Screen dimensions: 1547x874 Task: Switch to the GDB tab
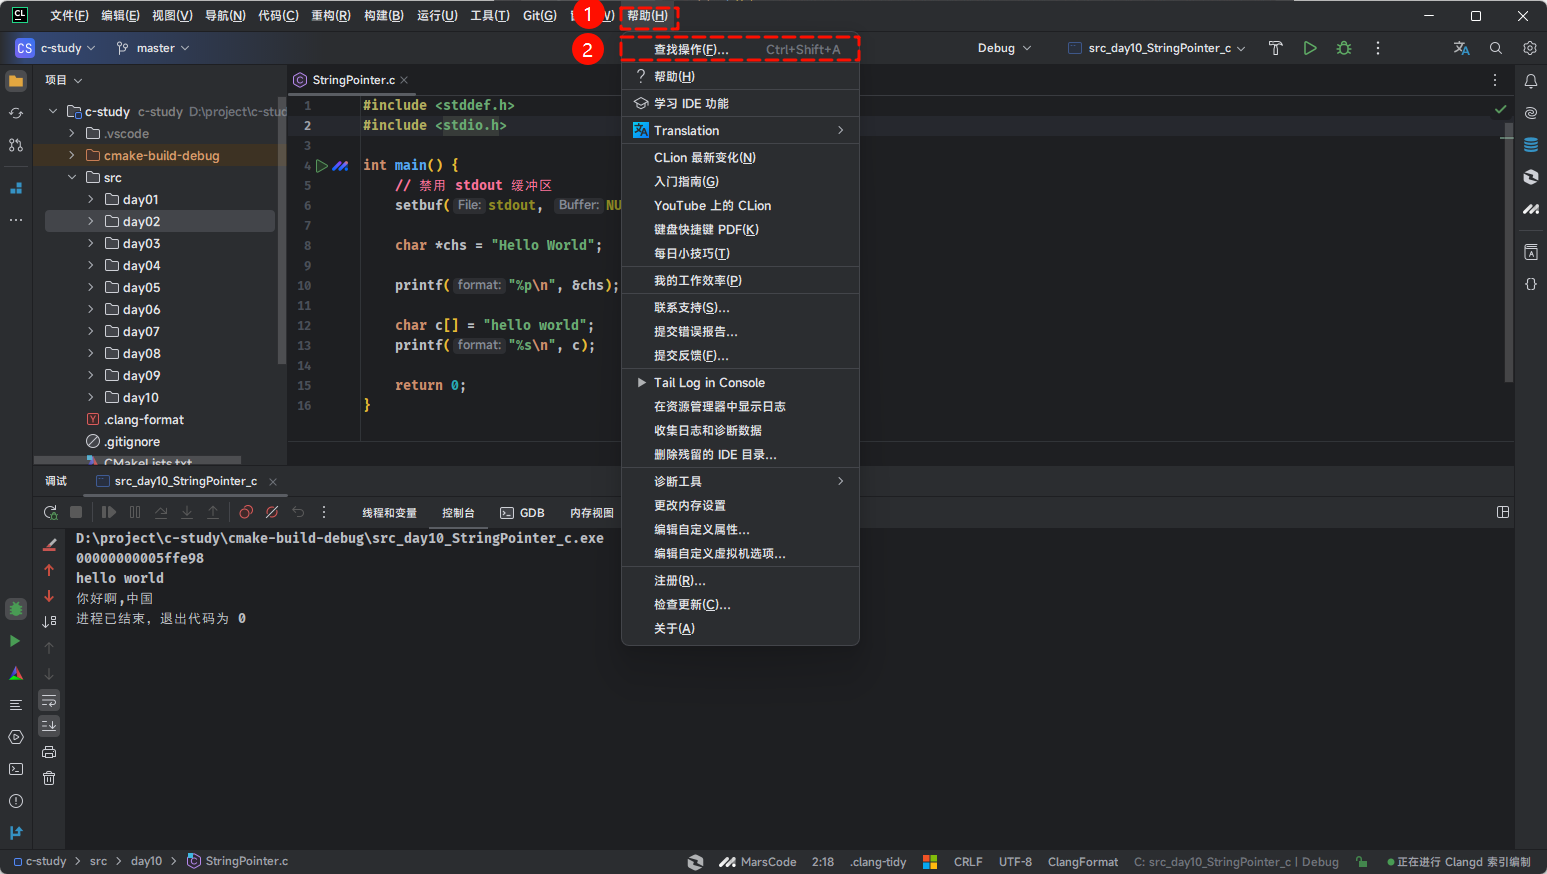pos(523,513)
